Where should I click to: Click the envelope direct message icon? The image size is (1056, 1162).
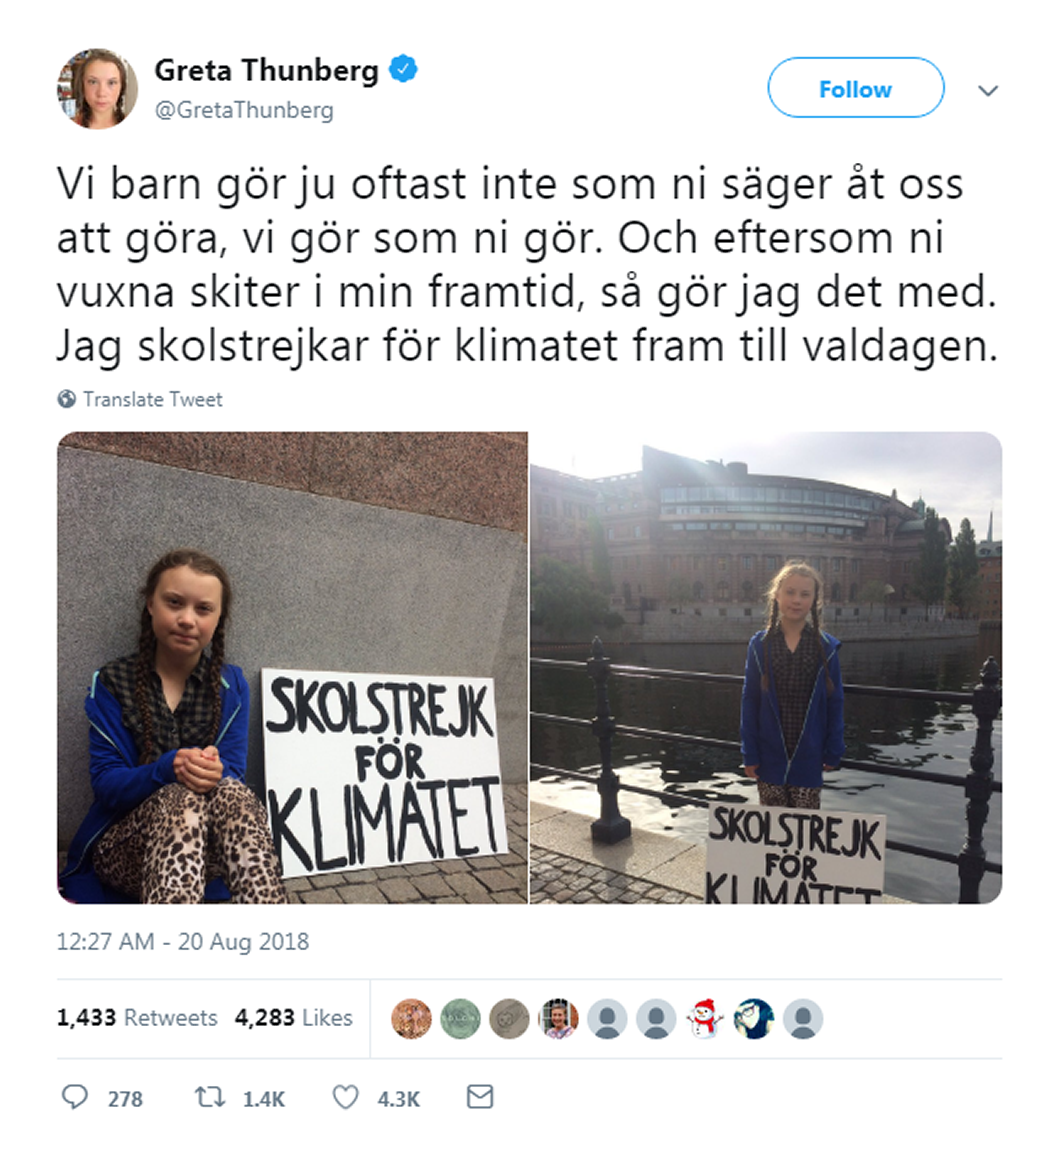(479, 1097)
